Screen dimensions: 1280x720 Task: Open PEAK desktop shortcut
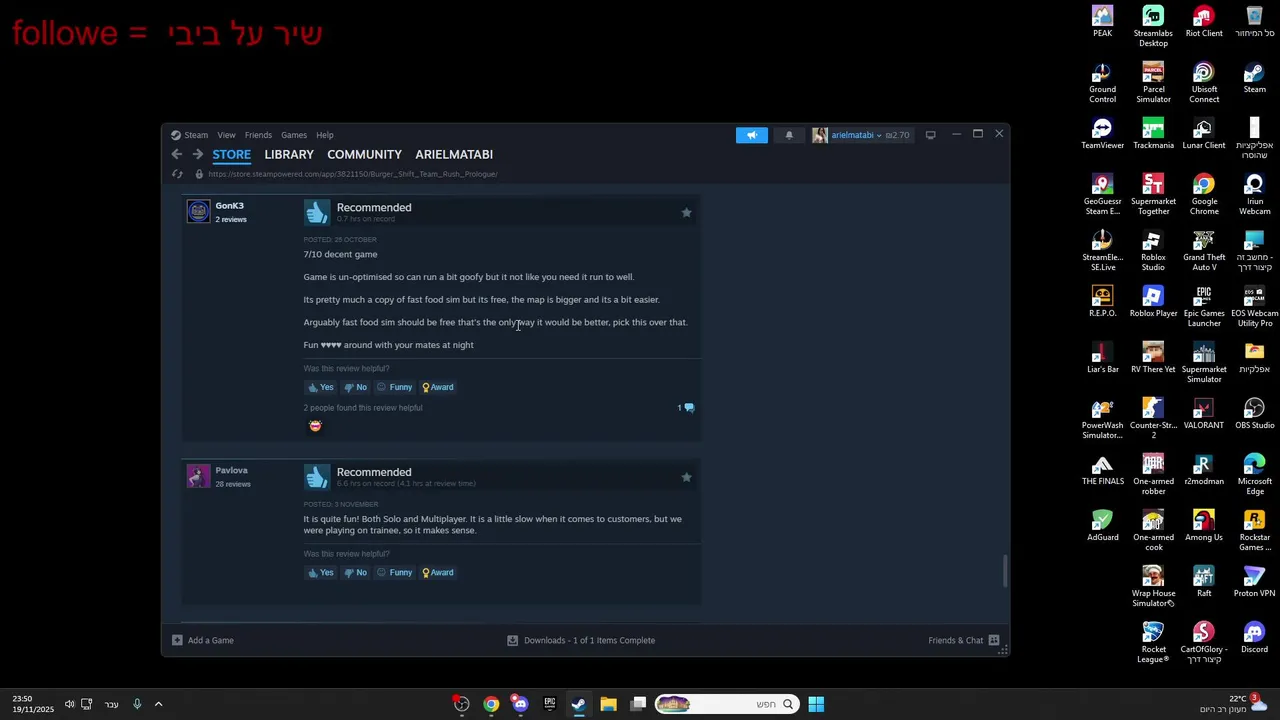point(1102,22)
